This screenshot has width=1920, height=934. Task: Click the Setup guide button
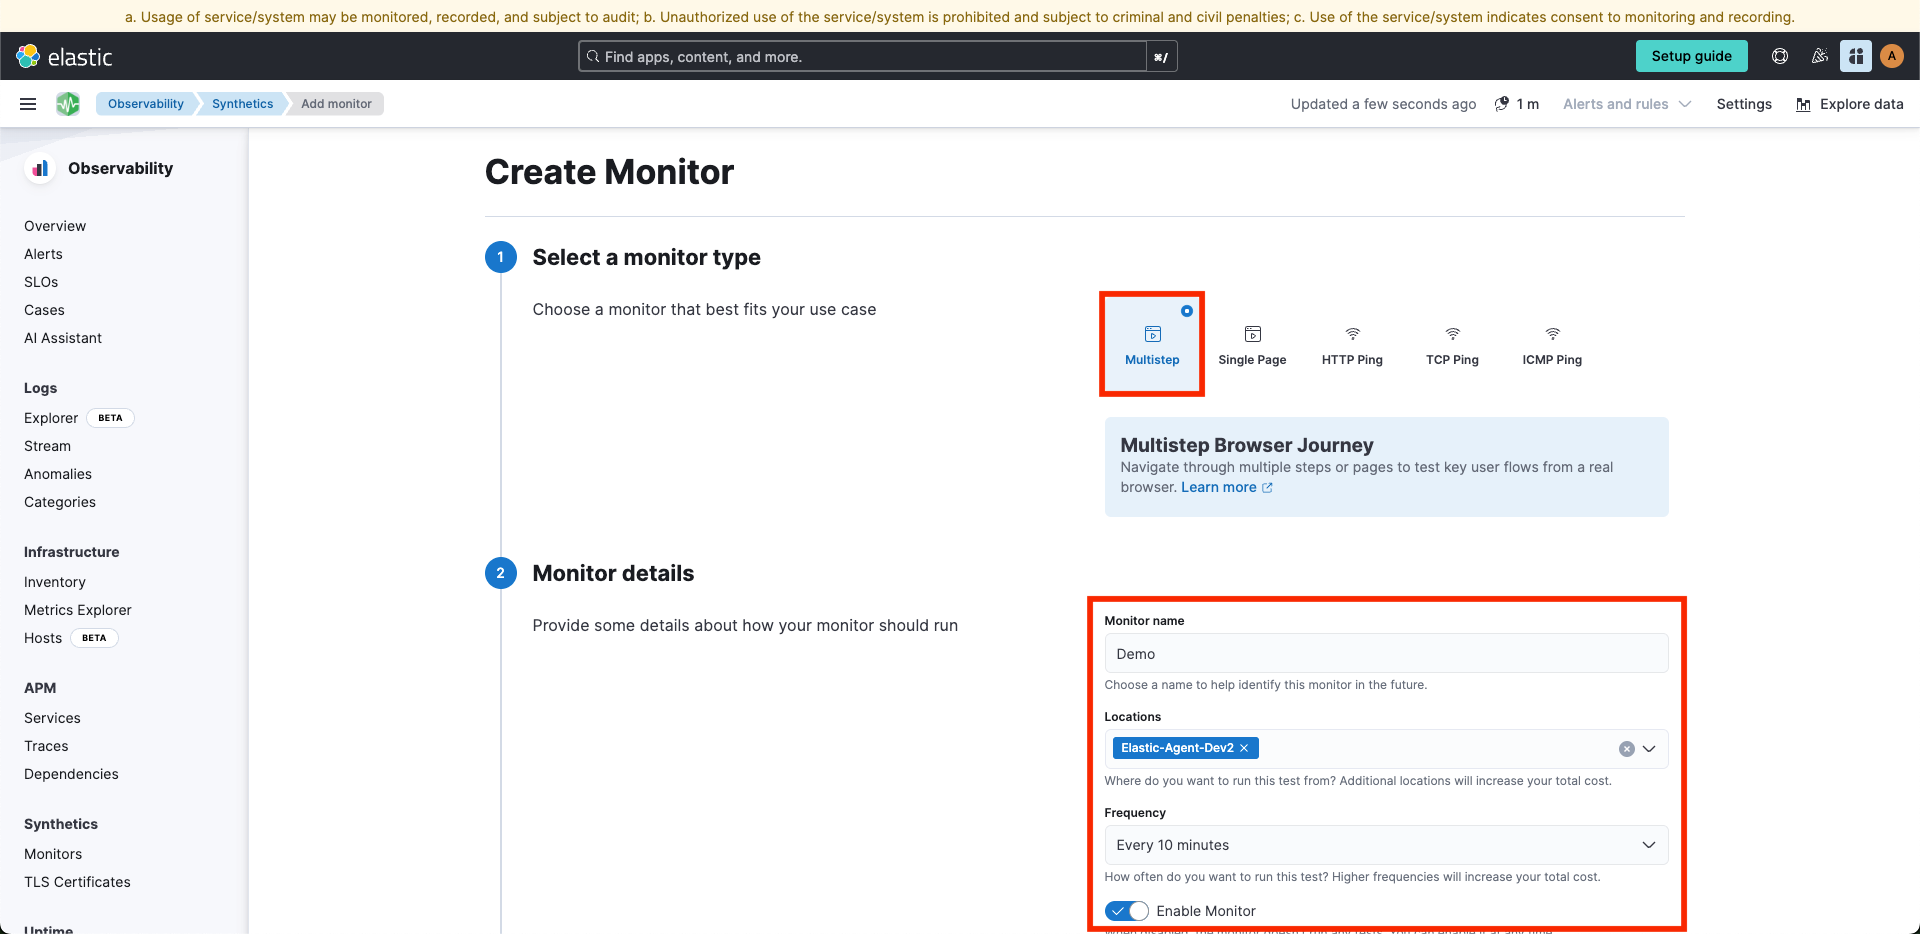1691,57
